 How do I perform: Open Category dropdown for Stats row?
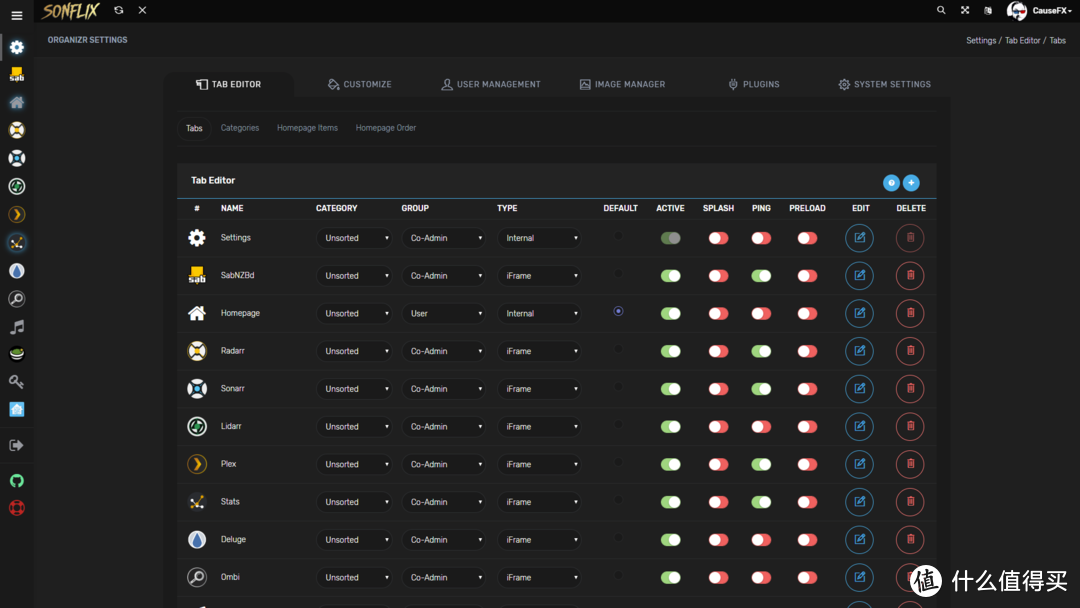[355, 502]
